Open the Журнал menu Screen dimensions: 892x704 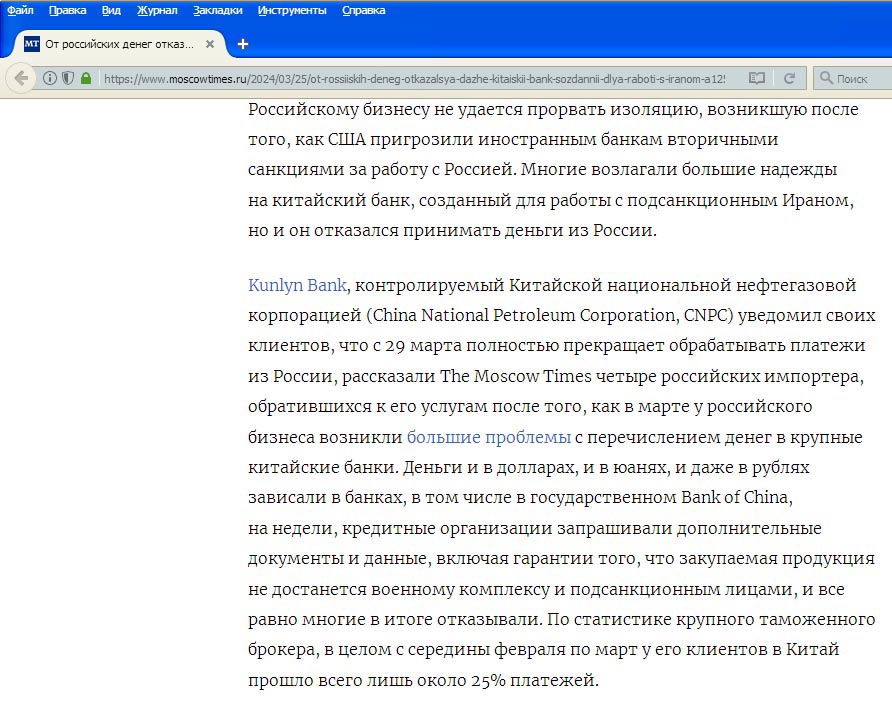coord(157,10)
